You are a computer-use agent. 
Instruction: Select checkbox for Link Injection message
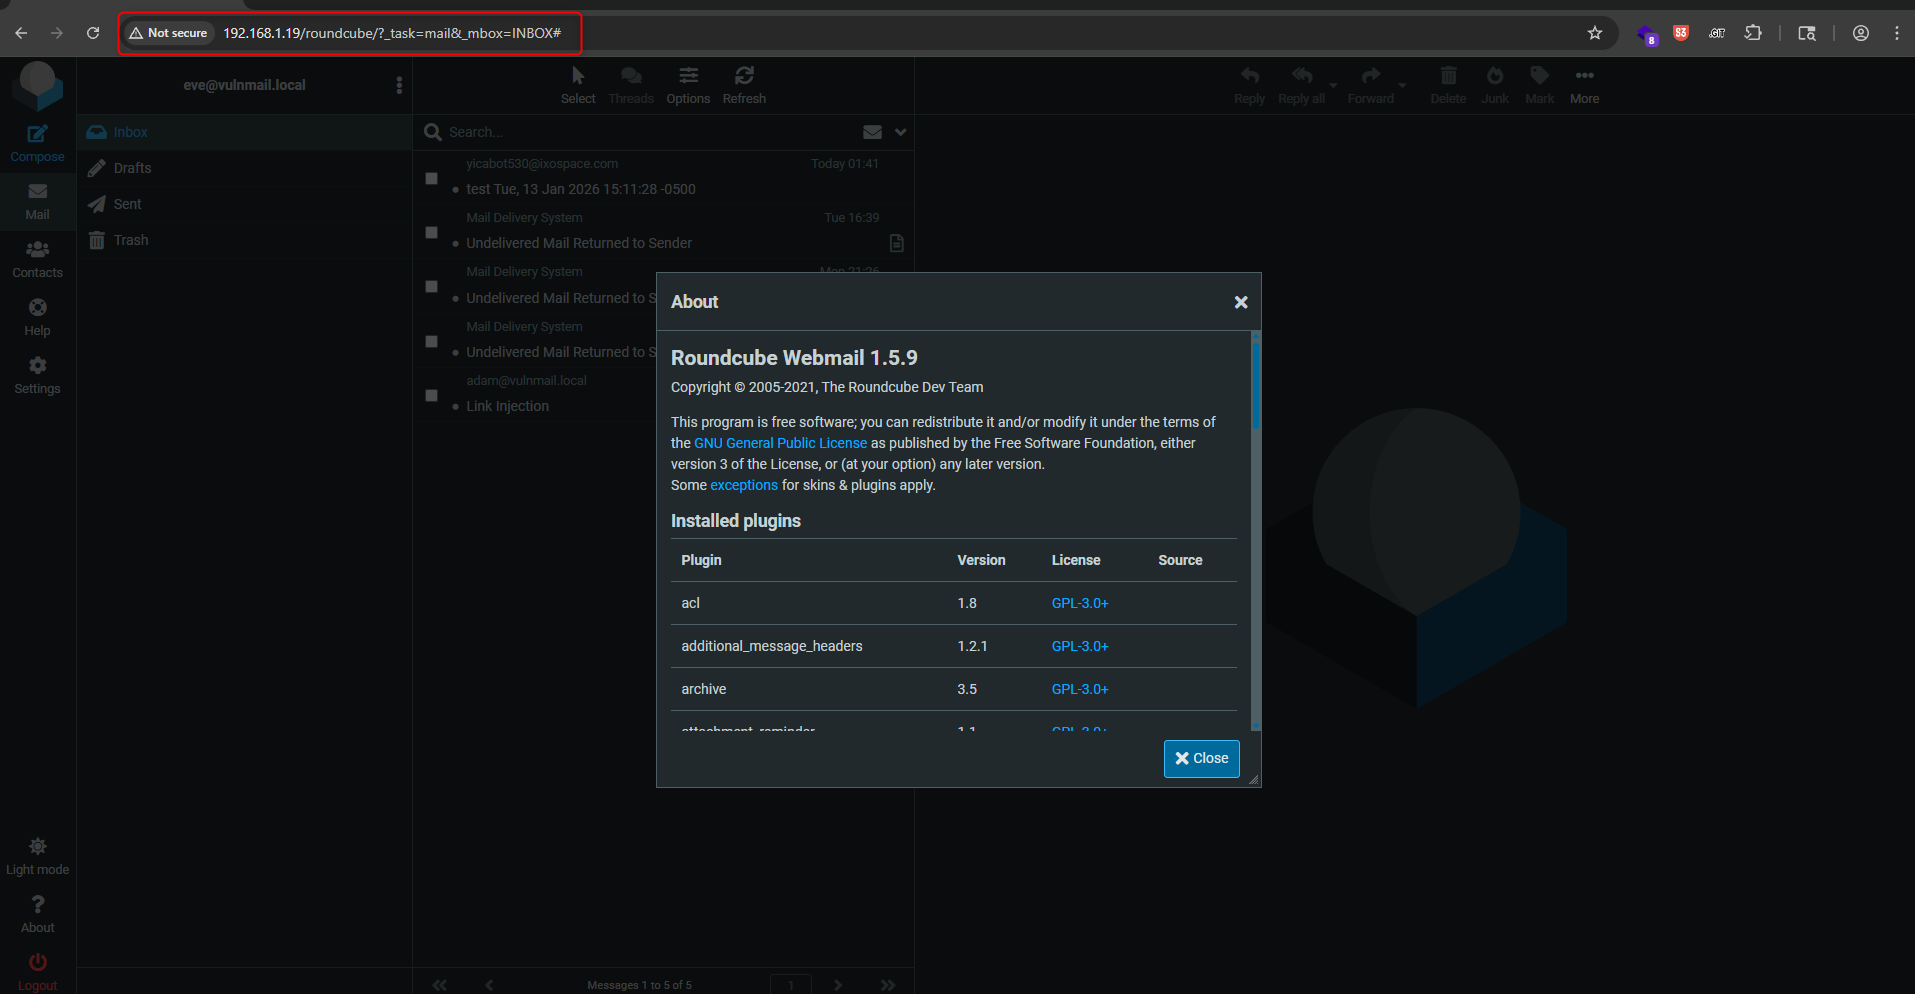pos(431,395)
